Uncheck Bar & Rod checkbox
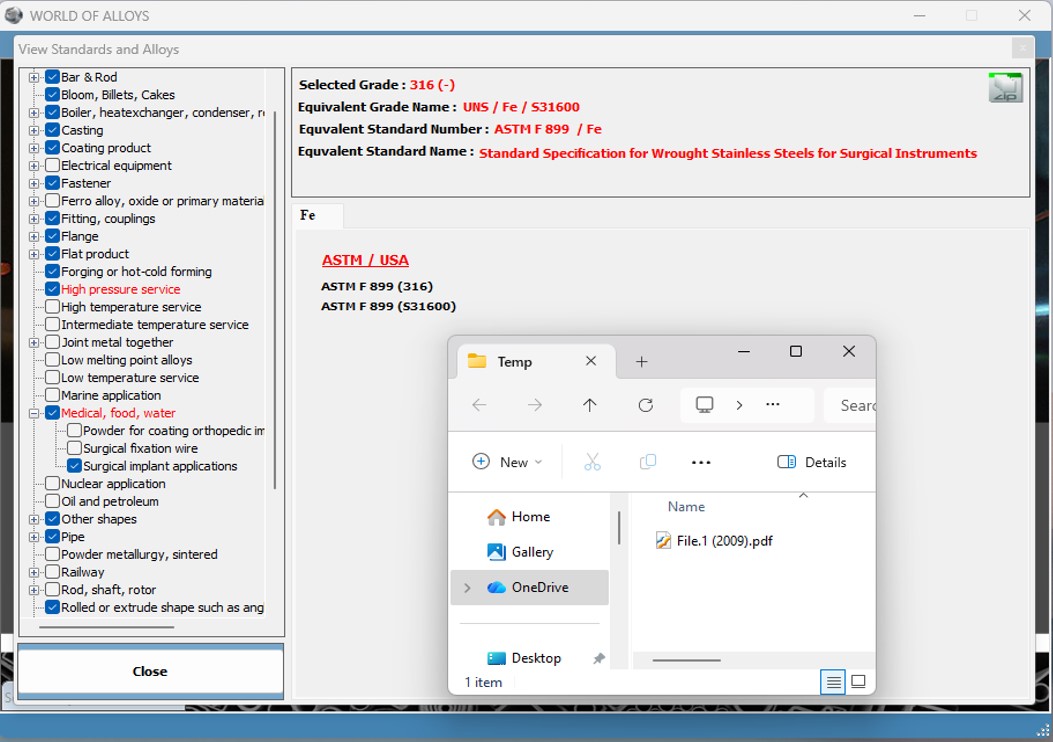Image resolution: width=1053 pixels, height=742 pixels. point(52,77)
